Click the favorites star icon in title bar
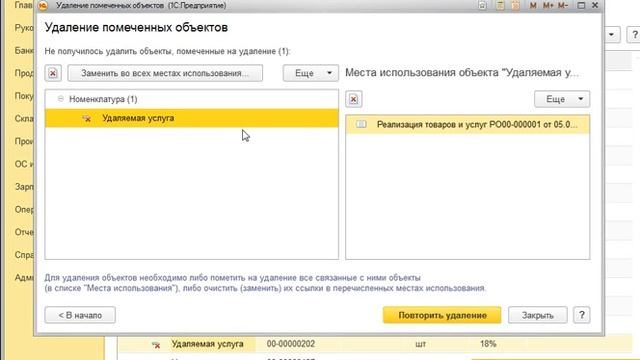 (482, 5)
